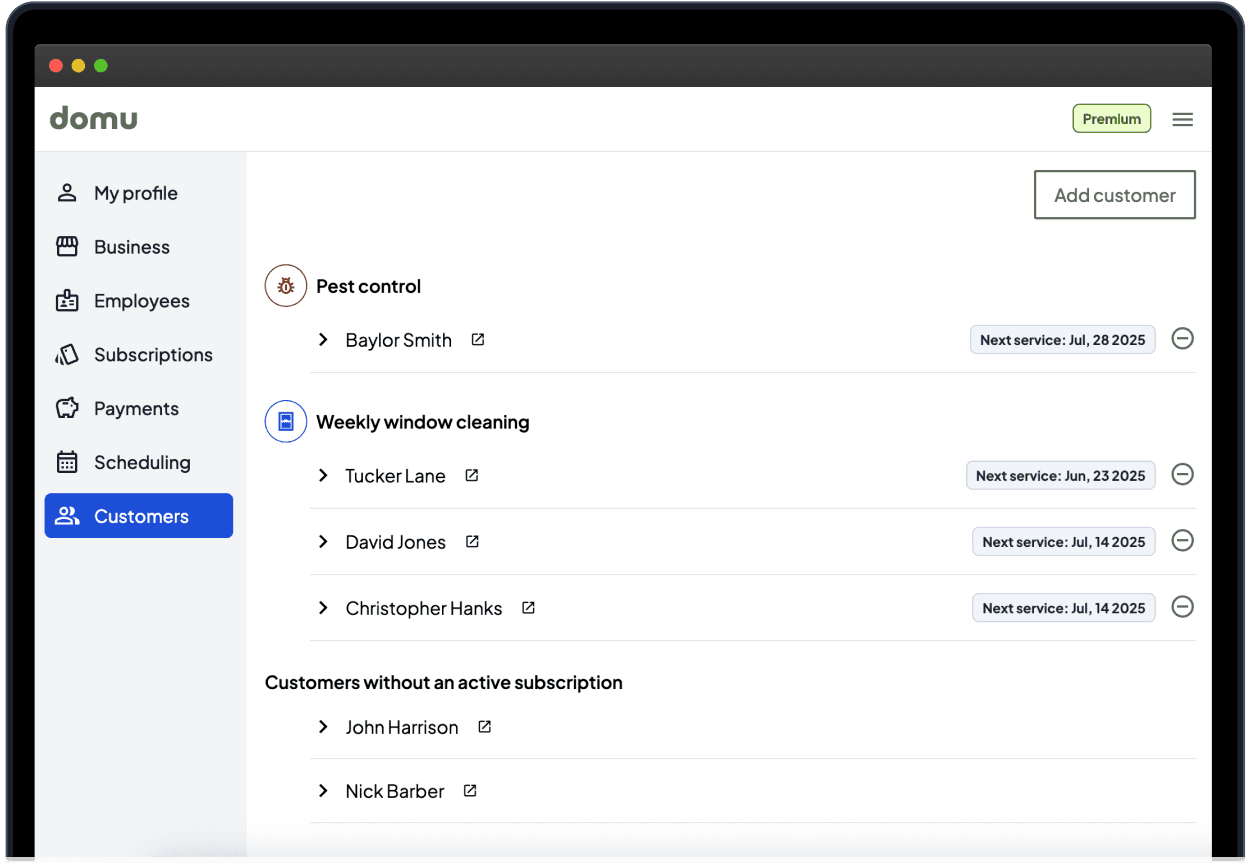The image size is (1251, 866).
Task: Open Baylor Smith's external link icon
Action: point(478,340)
